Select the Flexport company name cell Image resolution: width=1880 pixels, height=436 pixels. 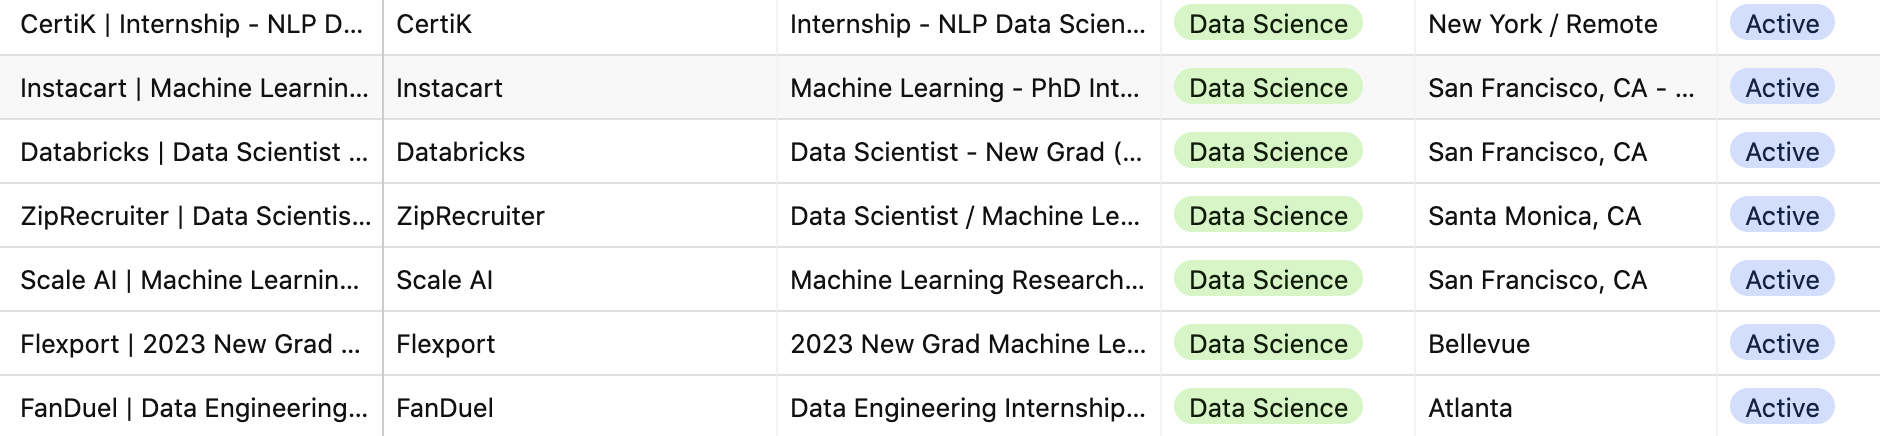[580, 344]
